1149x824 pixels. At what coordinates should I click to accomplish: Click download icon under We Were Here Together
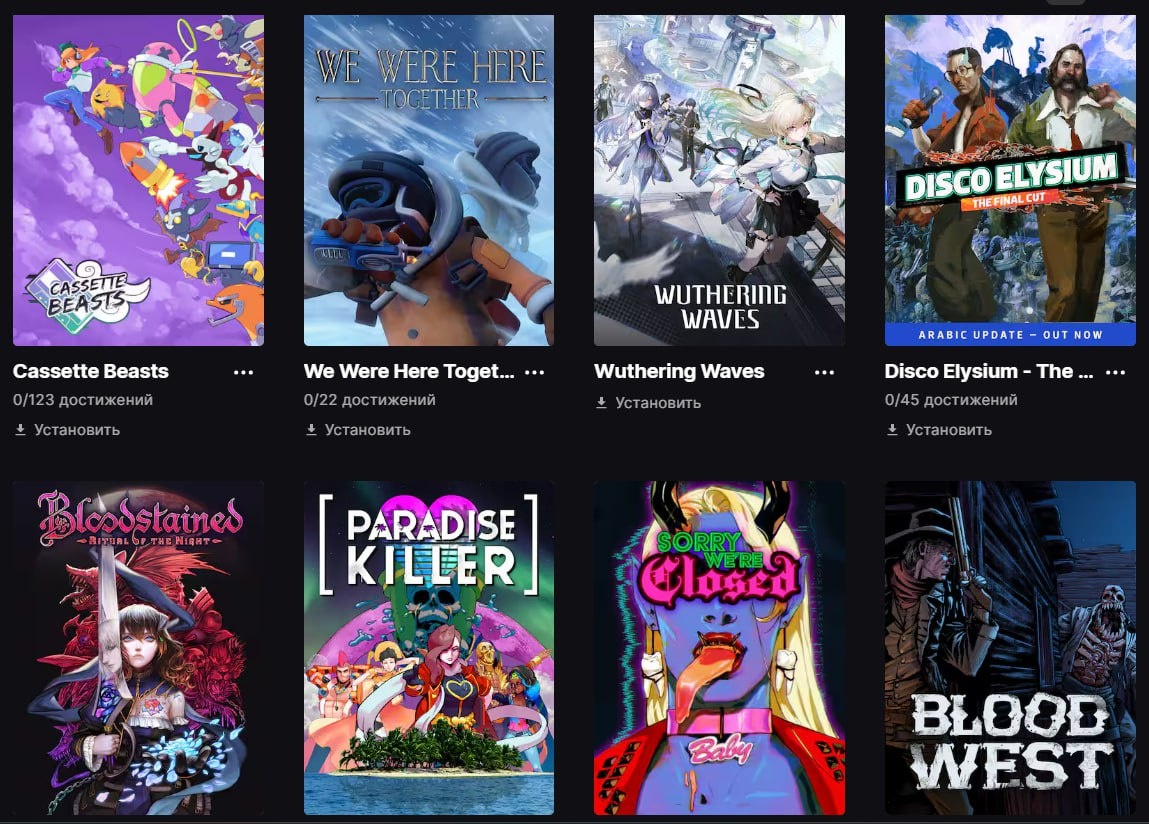coord(311,430)
